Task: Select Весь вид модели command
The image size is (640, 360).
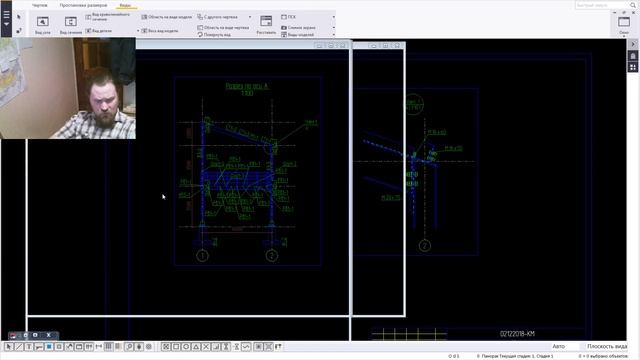Action: [160, 31]
